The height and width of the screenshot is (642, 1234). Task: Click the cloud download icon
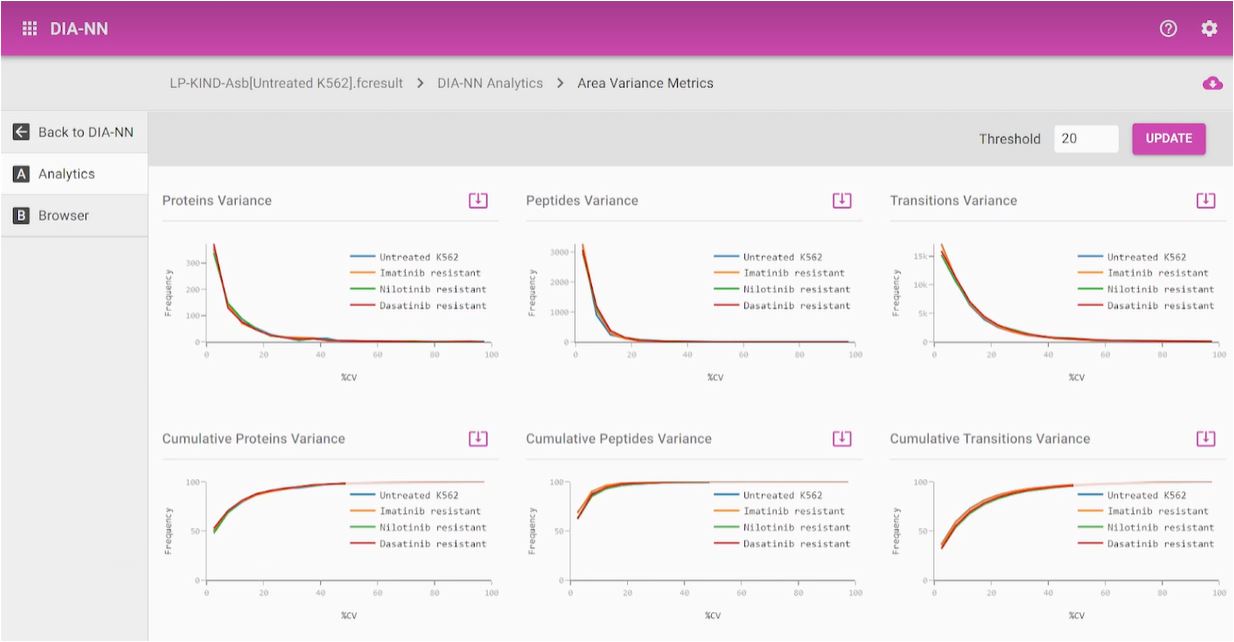coord(1212,83)
